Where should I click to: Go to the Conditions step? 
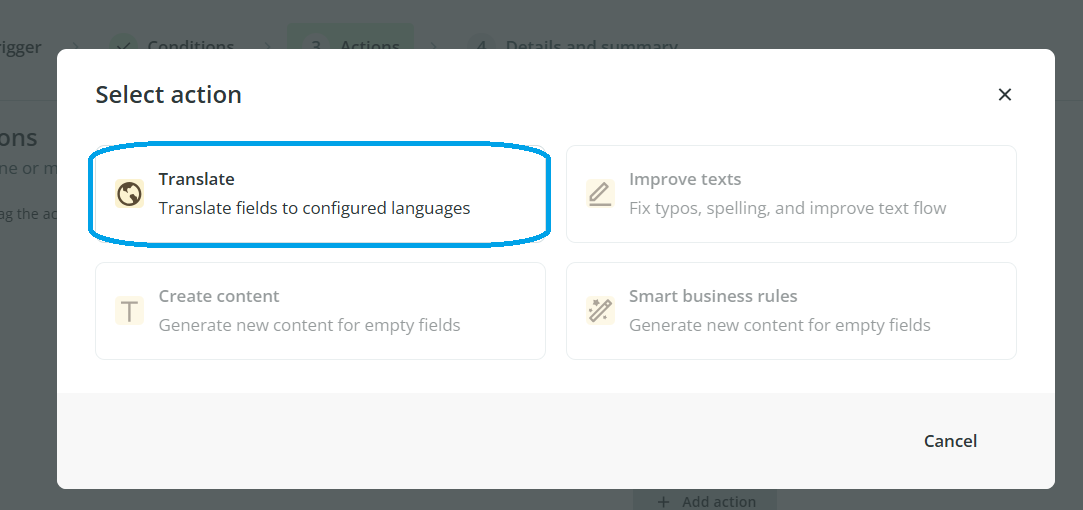click(x=190, y=47)
